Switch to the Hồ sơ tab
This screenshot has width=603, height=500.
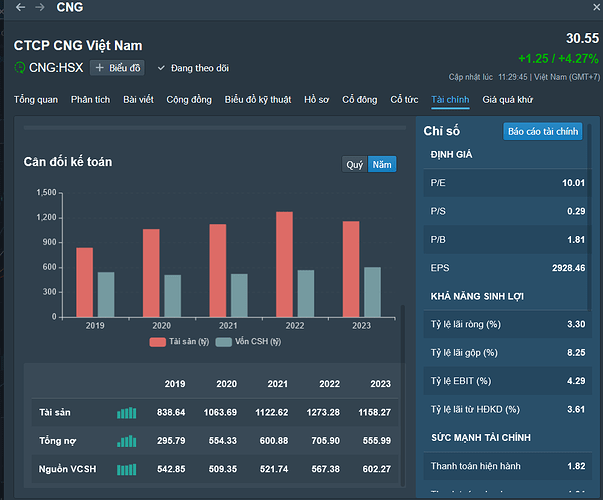(316, 100)
